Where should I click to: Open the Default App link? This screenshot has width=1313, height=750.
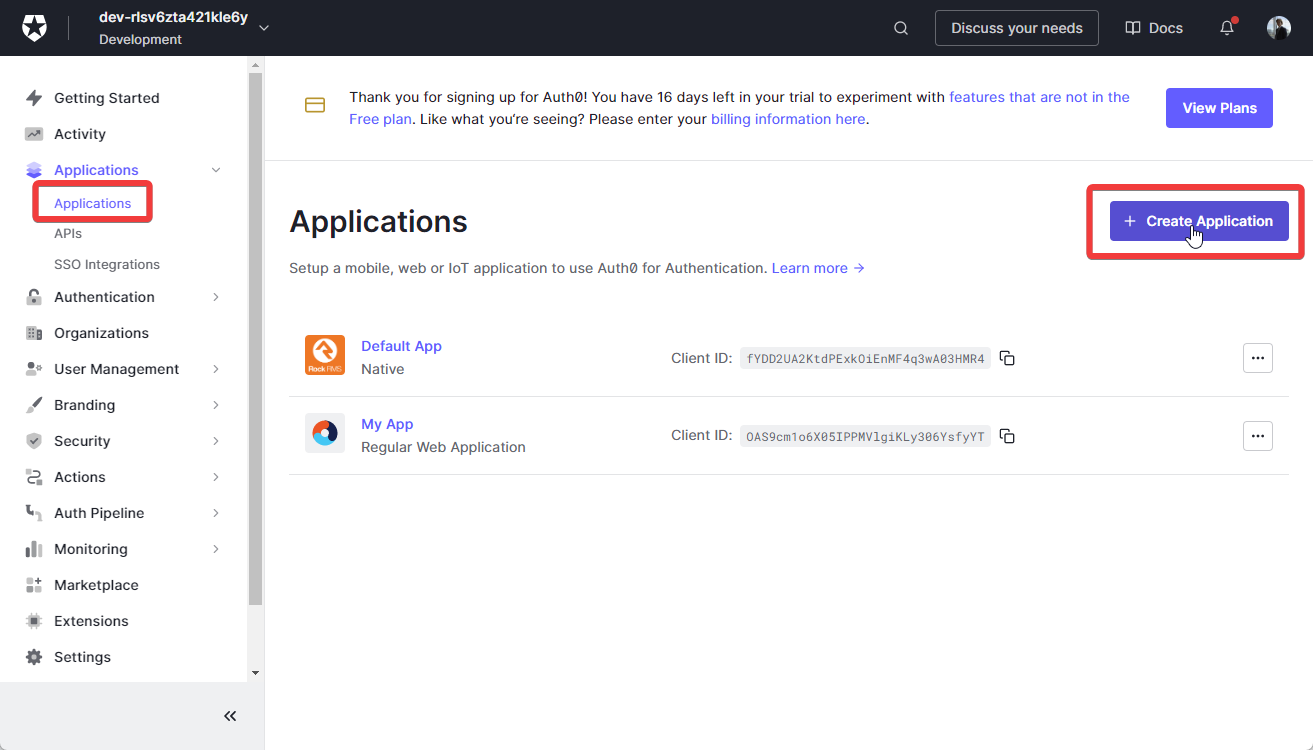(x=401, y=346)
